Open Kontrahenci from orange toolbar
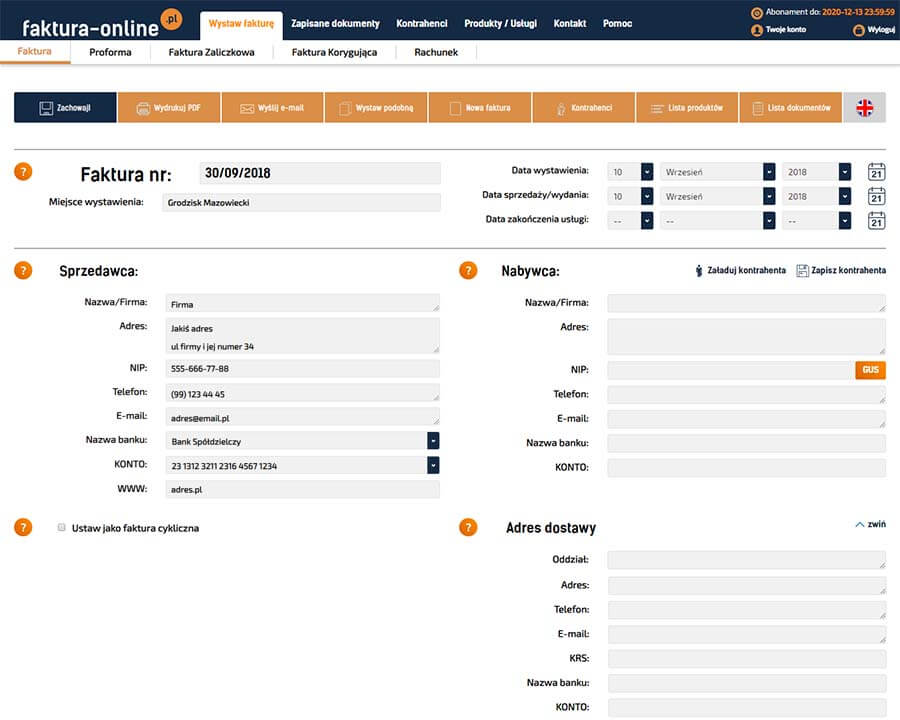900x720 pixels. tap(584, 107)
